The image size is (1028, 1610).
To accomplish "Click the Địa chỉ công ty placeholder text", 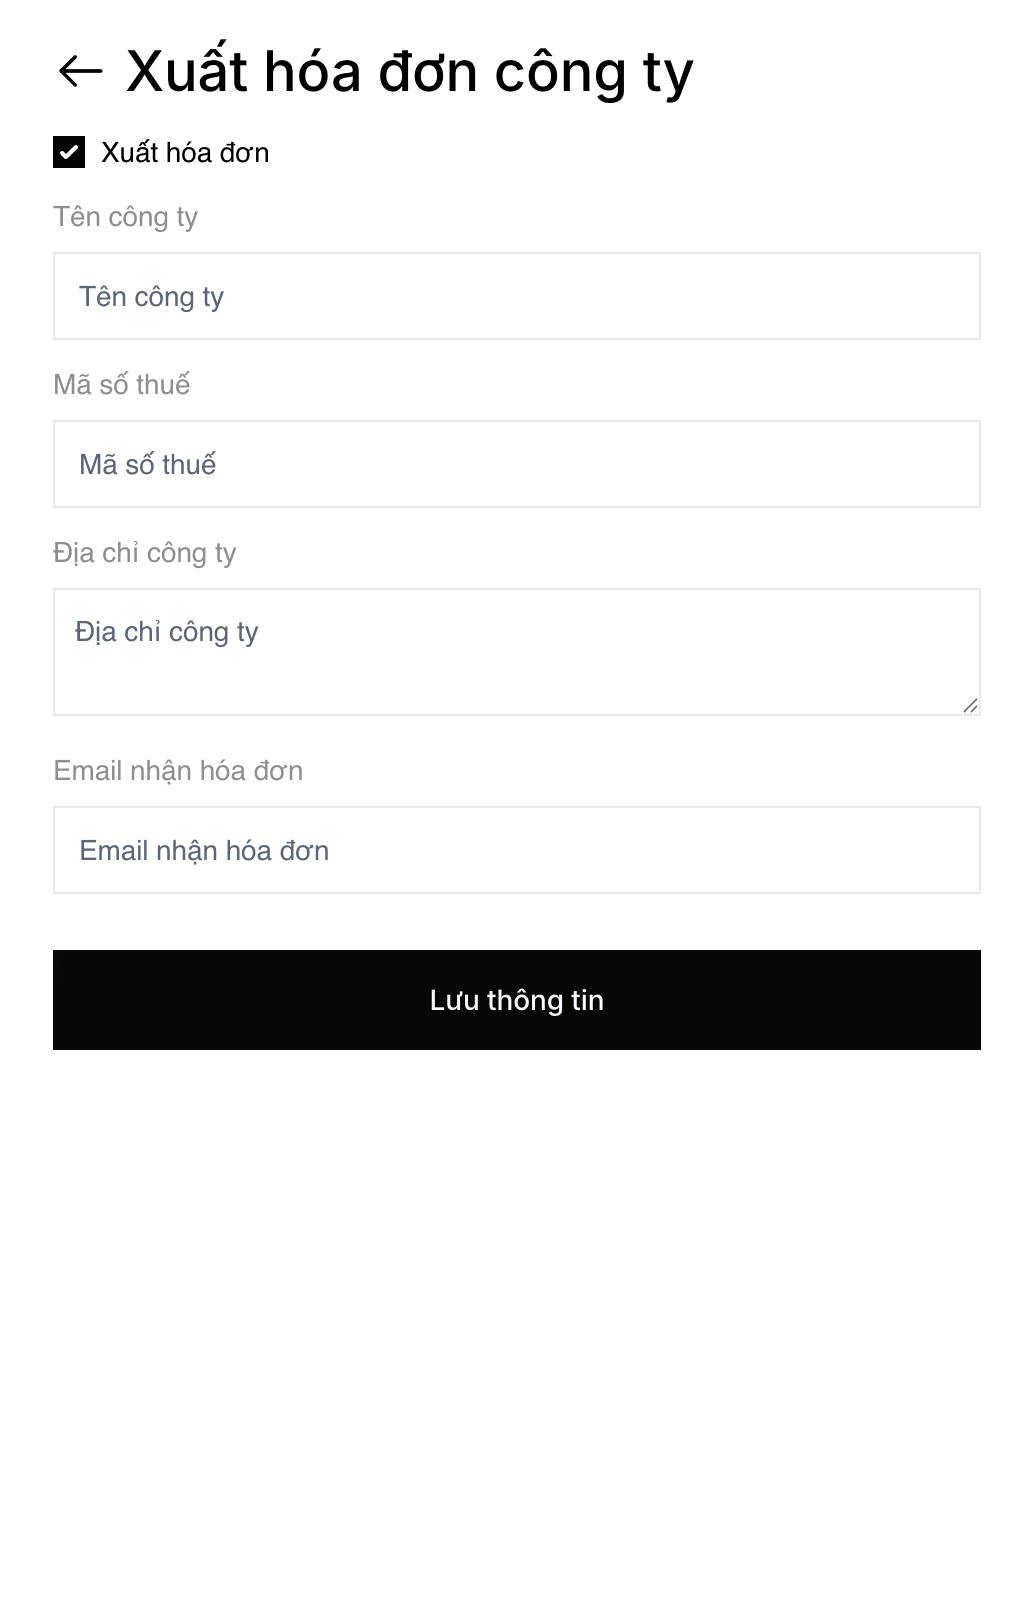I will [166, 632].
